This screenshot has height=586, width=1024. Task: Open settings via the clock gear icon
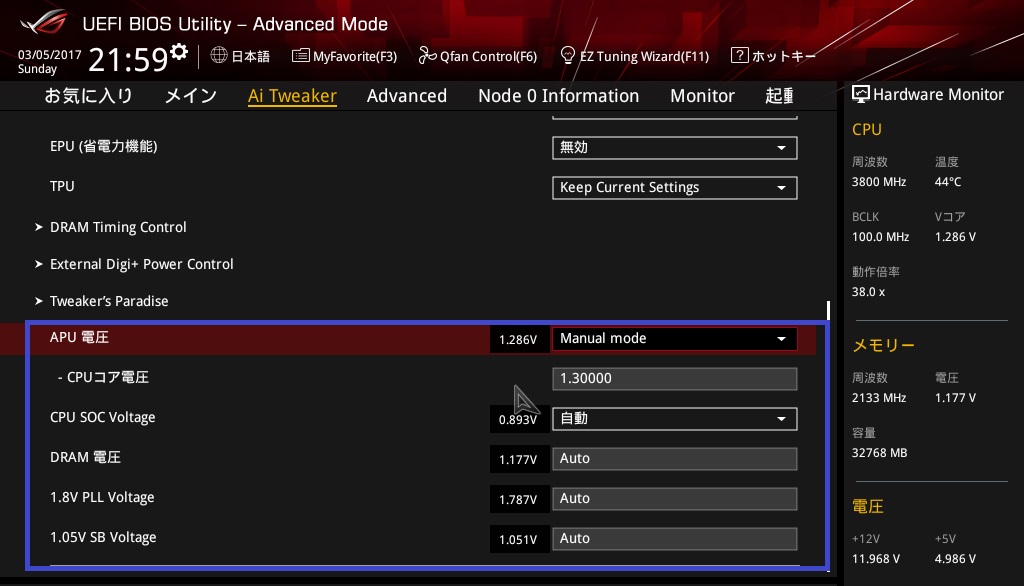(179, 51)
